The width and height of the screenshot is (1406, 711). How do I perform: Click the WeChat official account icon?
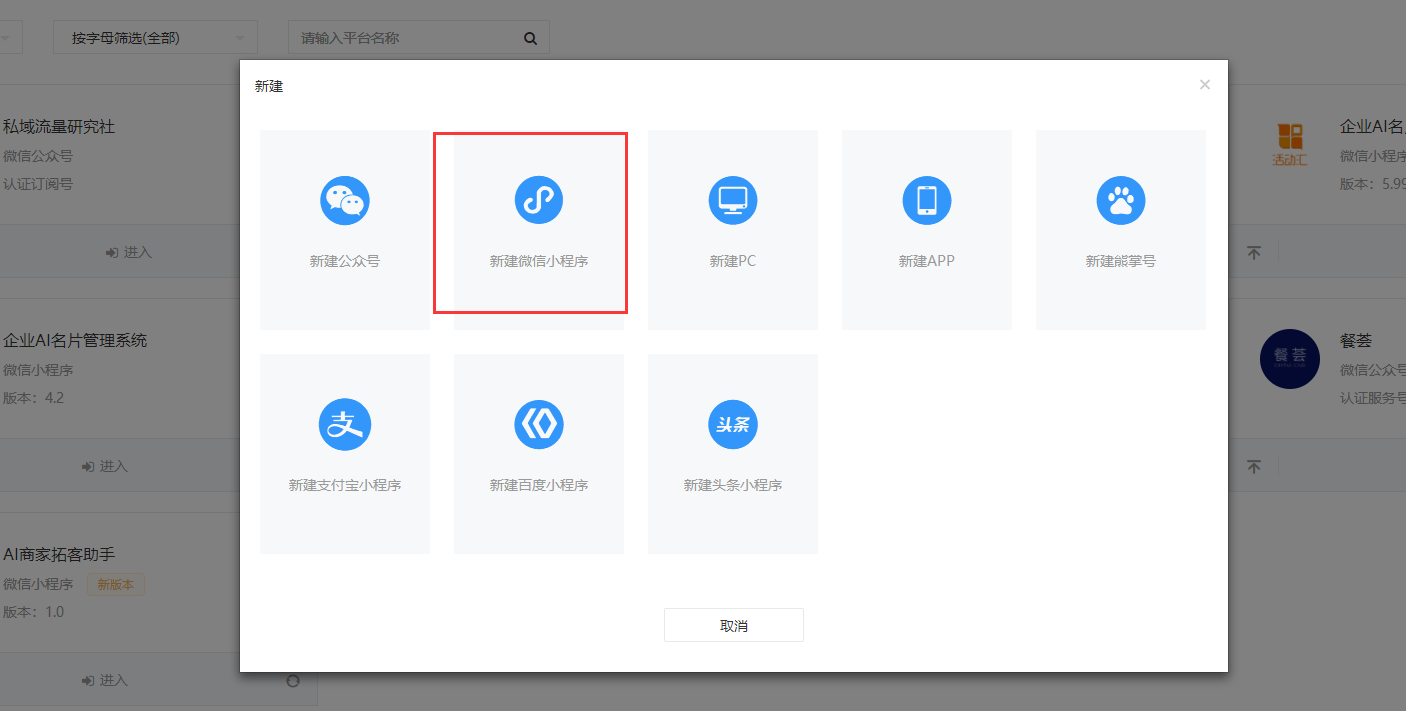(x=345, y=200)
